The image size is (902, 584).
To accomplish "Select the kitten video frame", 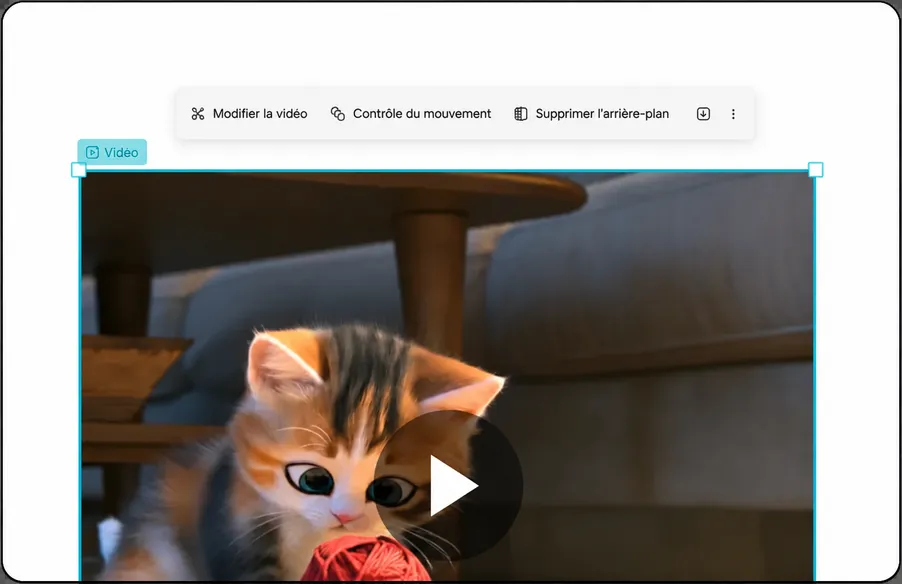I will point(447,376).
